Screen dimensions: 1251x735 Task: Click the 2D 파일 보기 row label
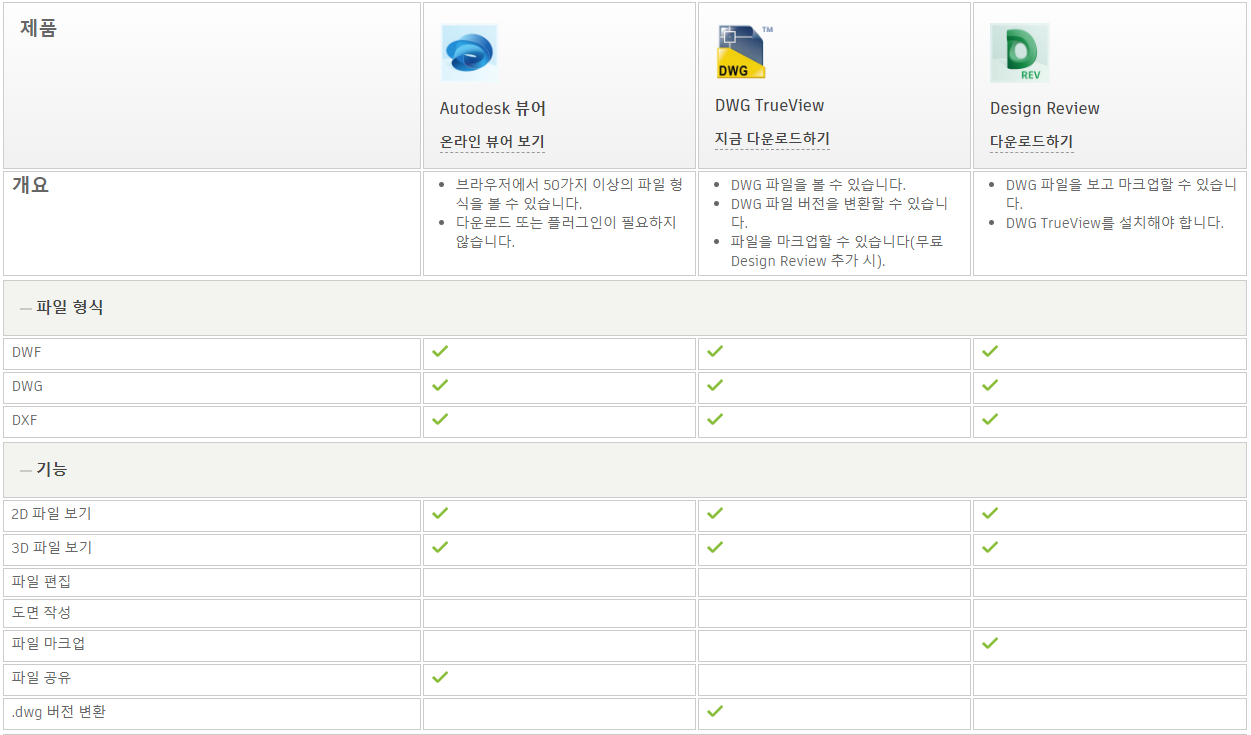[x=52, y=514]
